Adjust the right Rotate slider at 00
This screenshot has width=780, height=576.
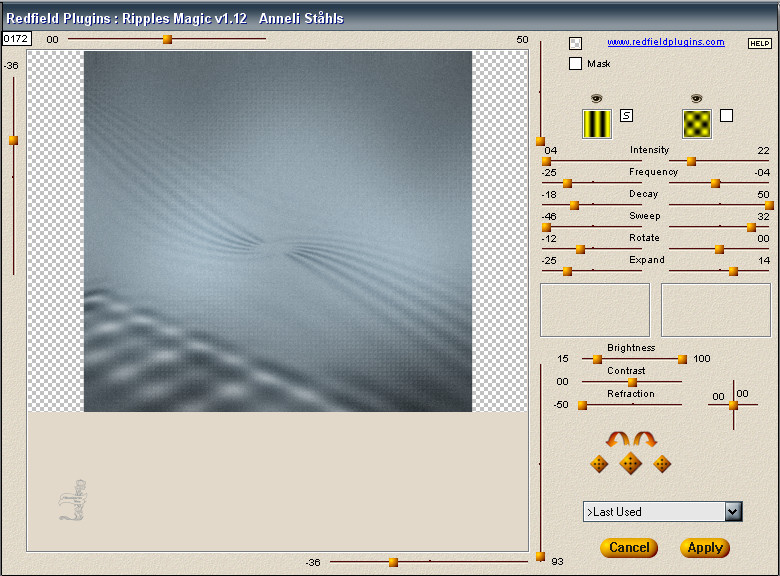pos(719,249)
